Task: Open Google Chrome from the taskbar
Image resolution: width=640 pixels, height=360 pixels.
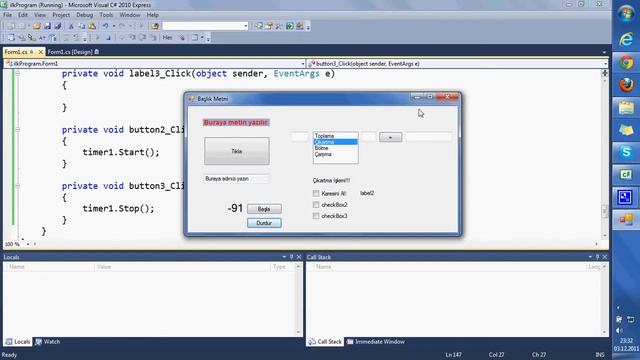Action: (x=626, y=62)
